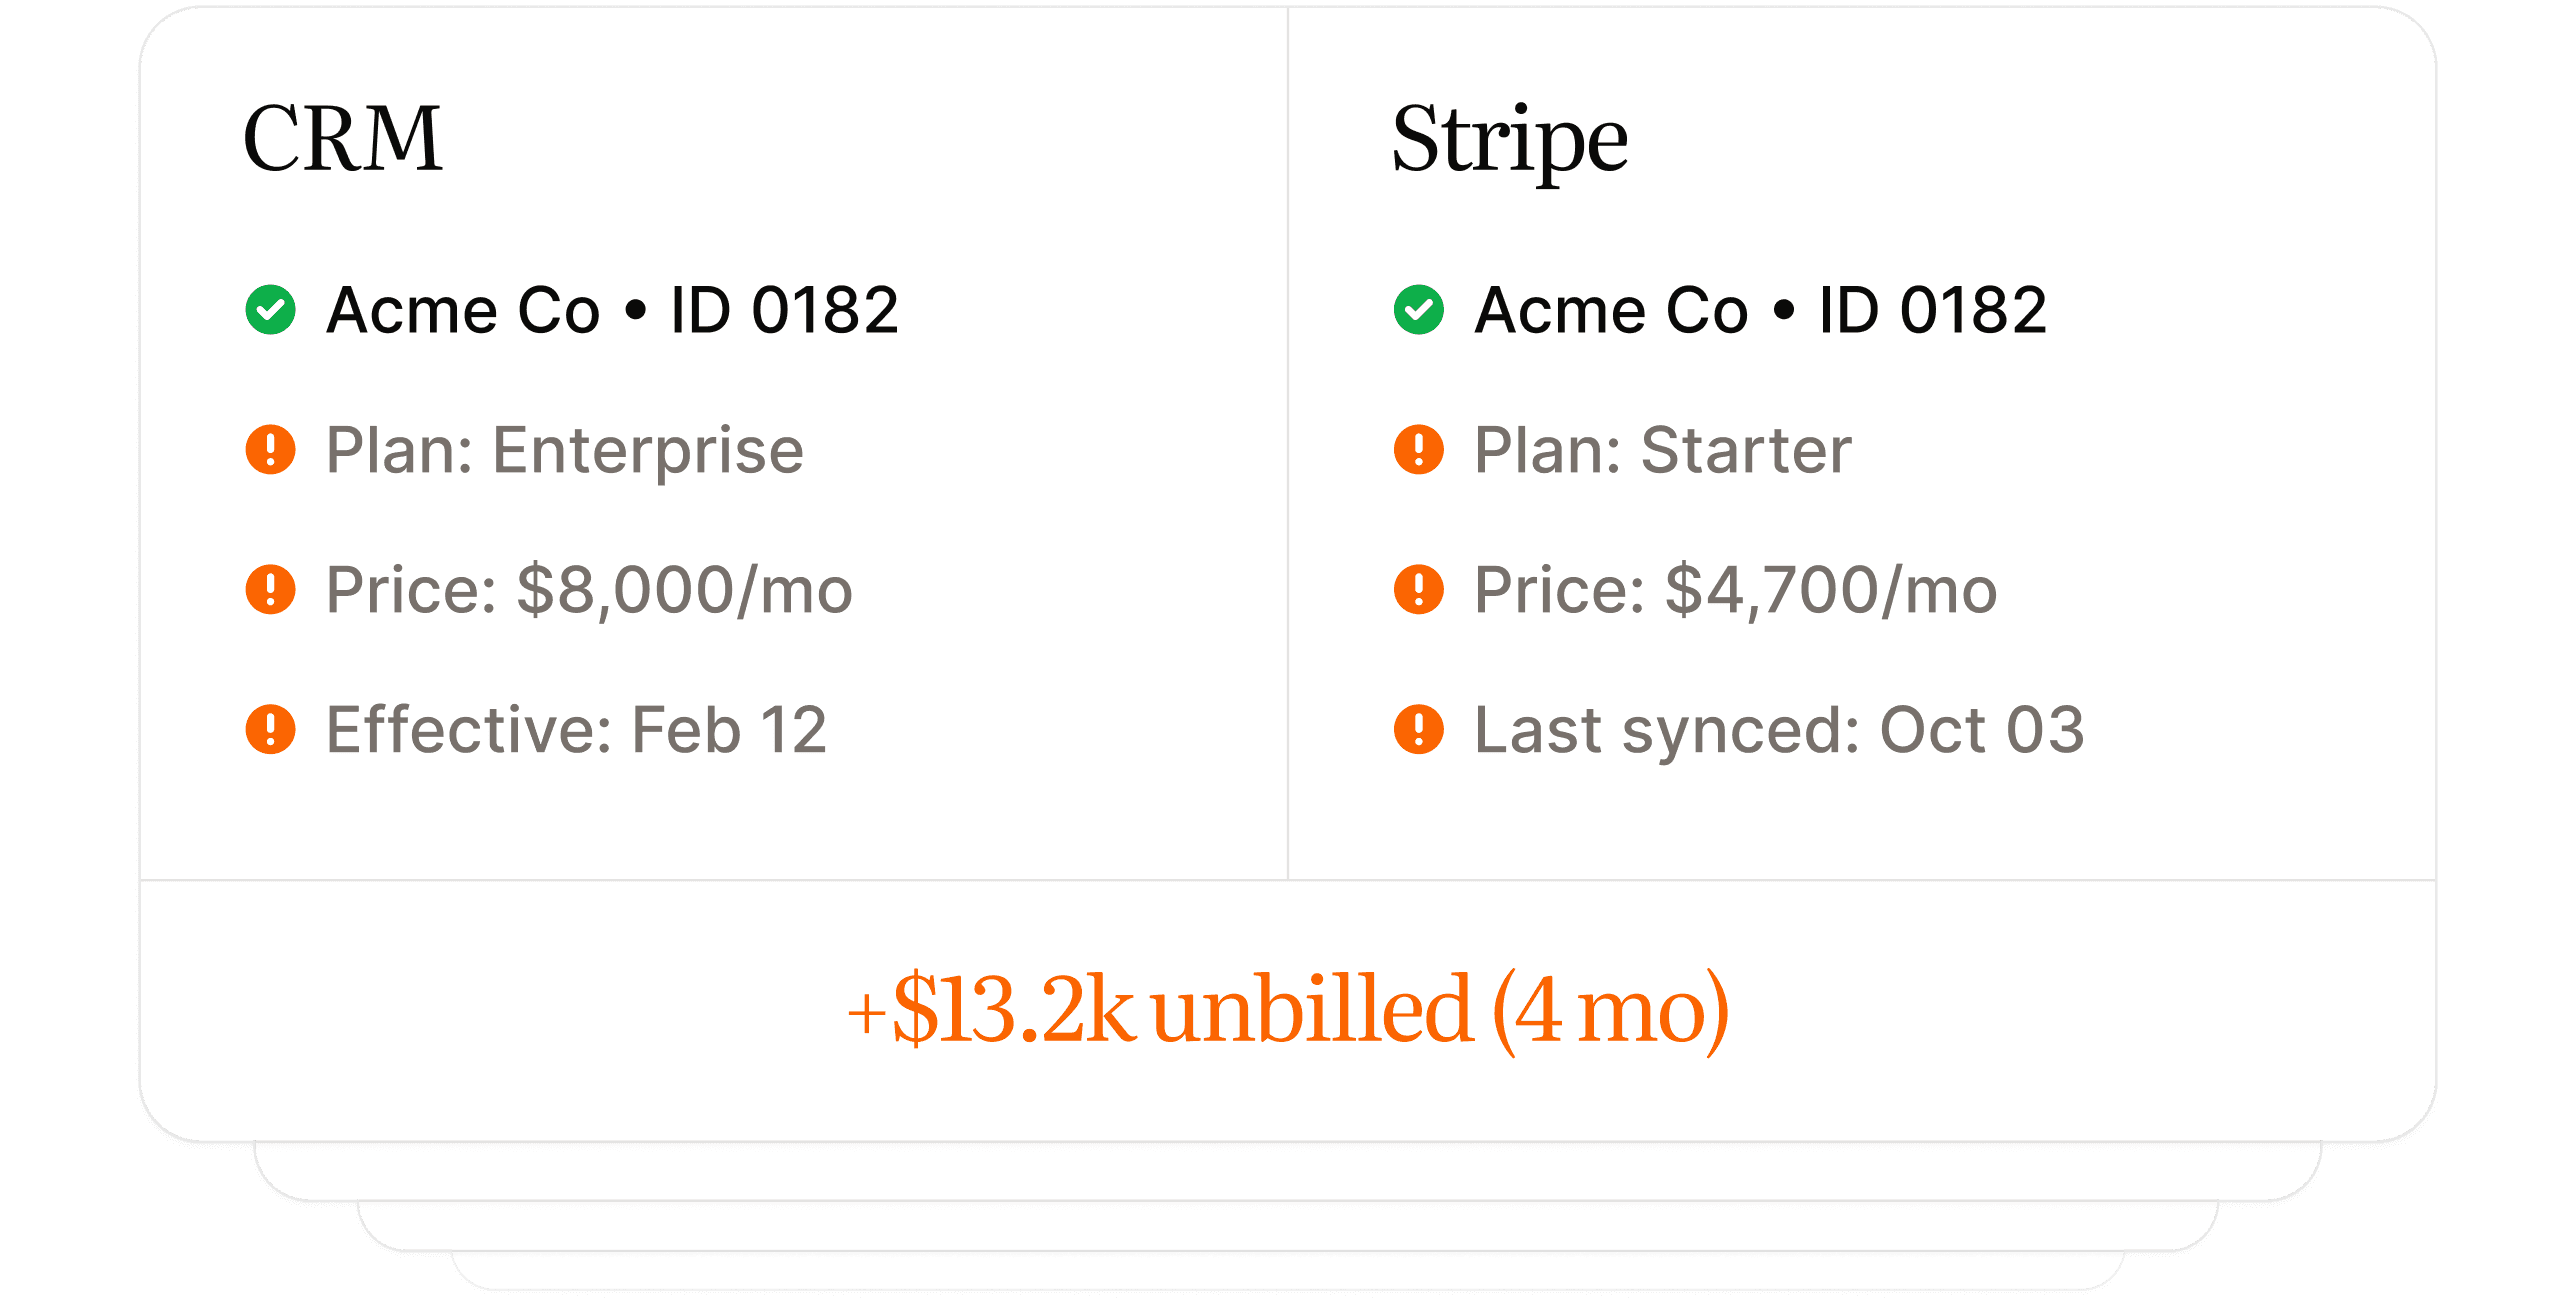Image resolution: width=2576 pixels, height=1300 pixels.
Task: Click warning icon beside Last synced: Oct 03
Action: [x=1418, y=729]
